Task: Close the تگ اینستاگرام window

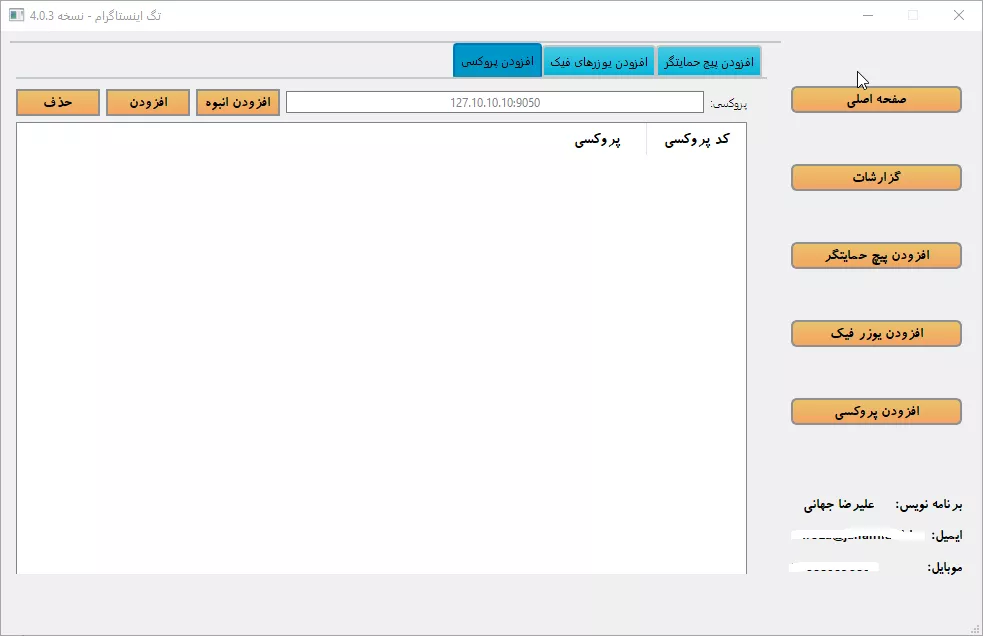Action: pos(959,16)
